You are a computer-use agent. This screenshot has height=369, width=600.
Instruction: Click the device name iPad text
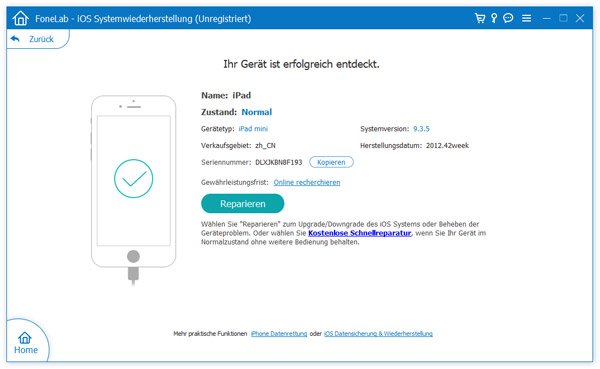point(242,95)
